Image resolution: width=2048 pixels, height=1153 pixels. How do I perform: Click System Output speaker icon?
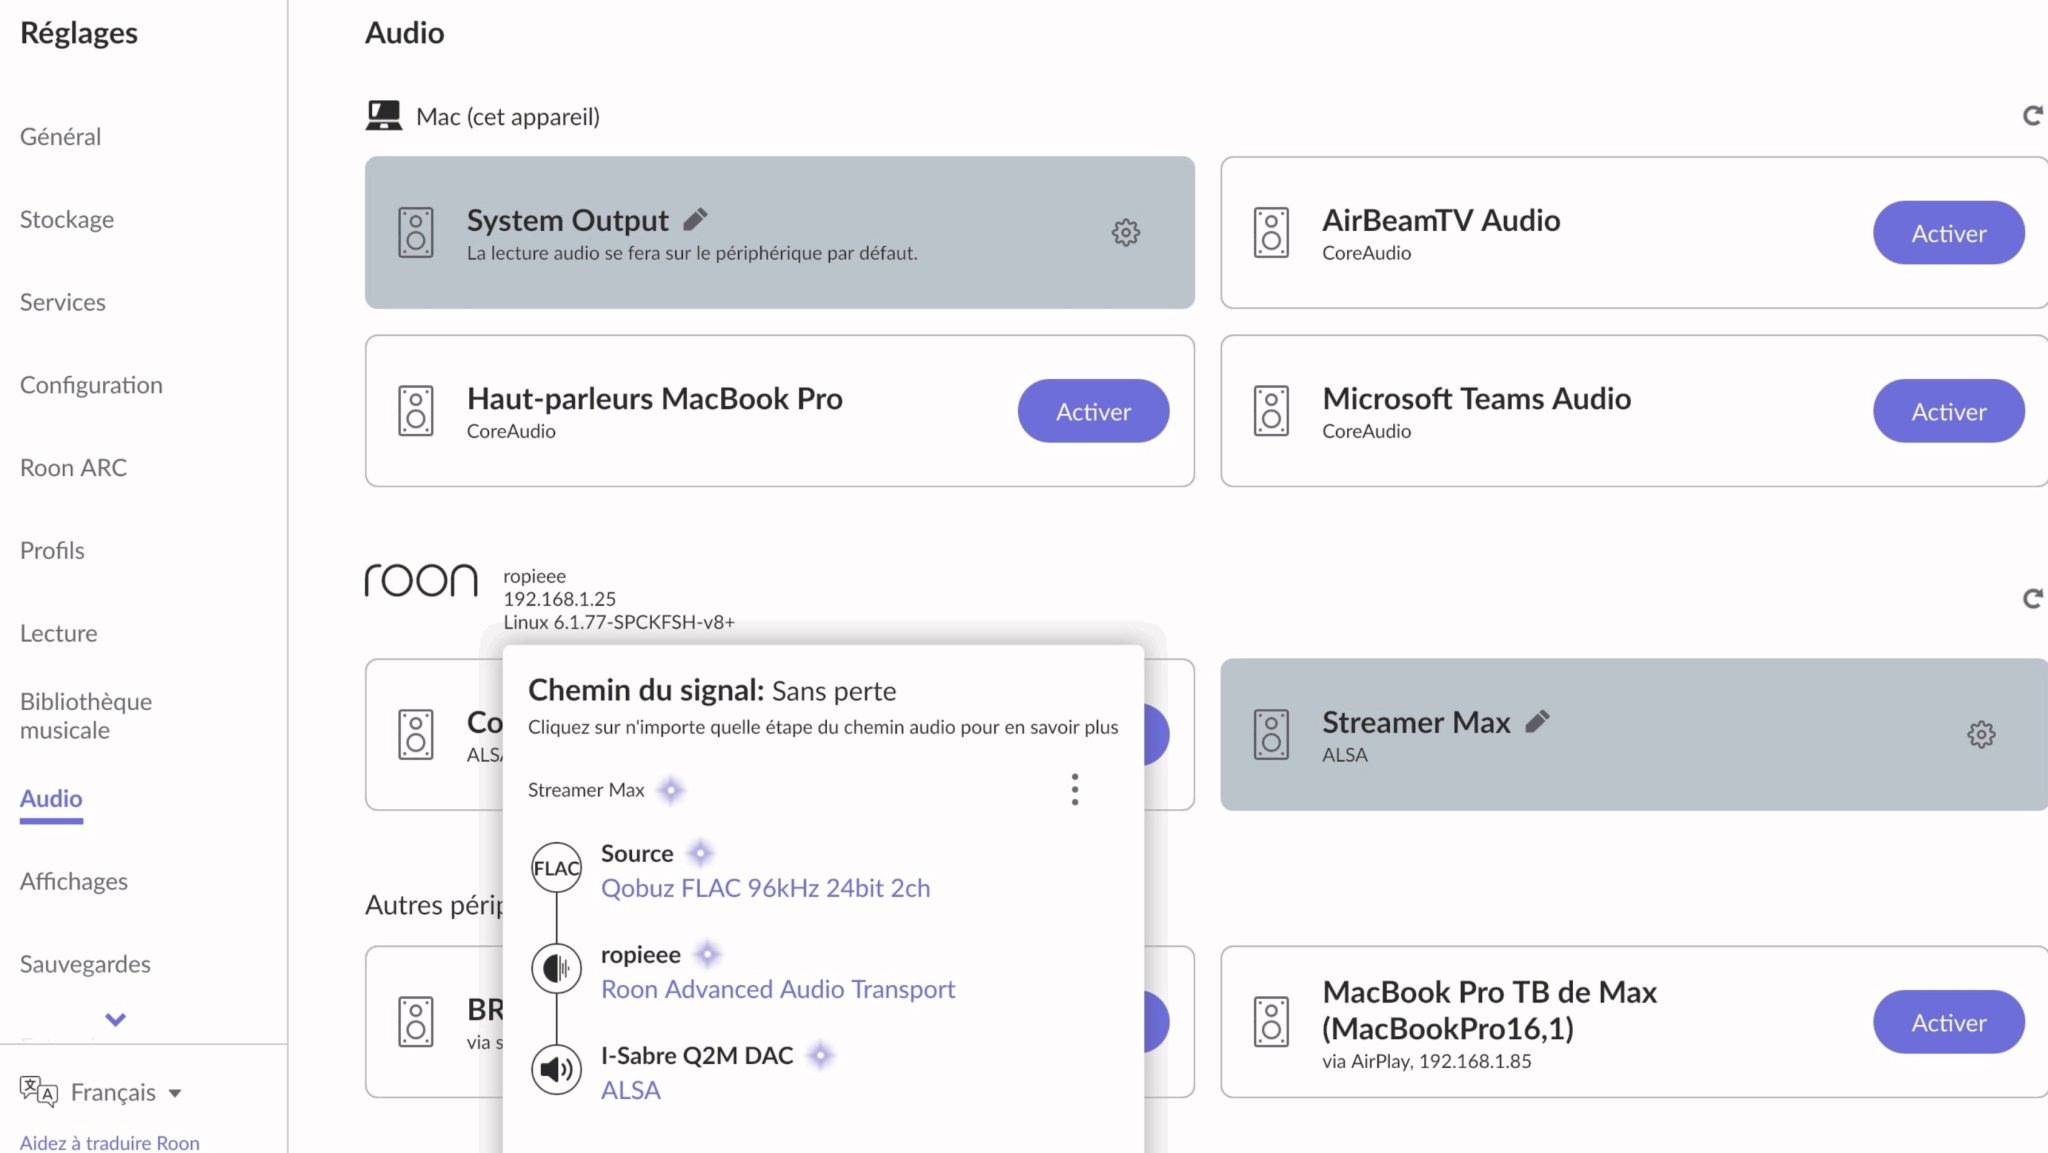(x=416, y=232)
